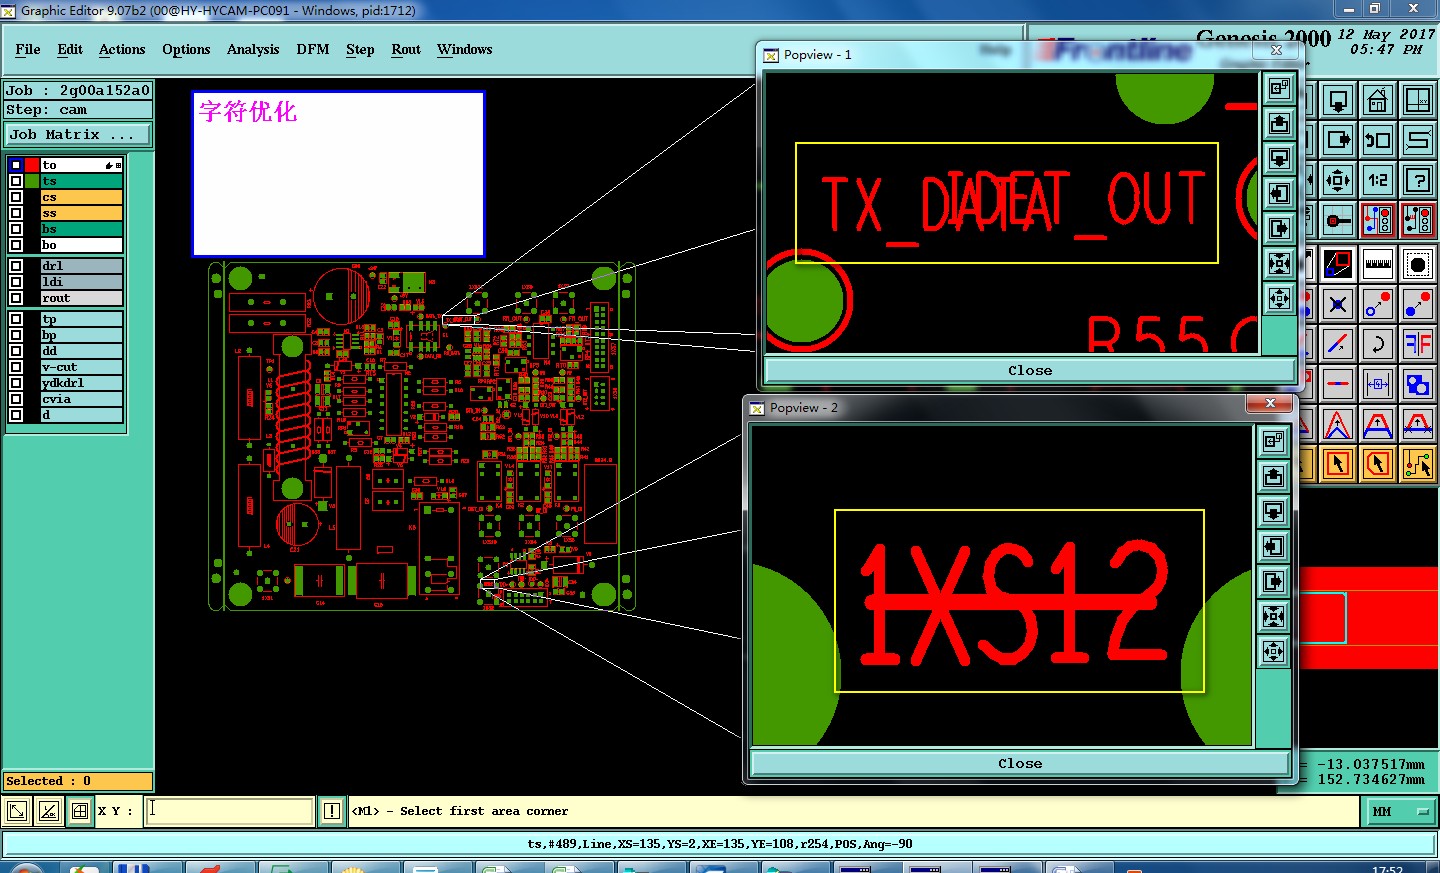Image resolution: width=1440 pixels, height=873 pixels.
Task: Select the measure ruler tool icon
Action: 1378,264
